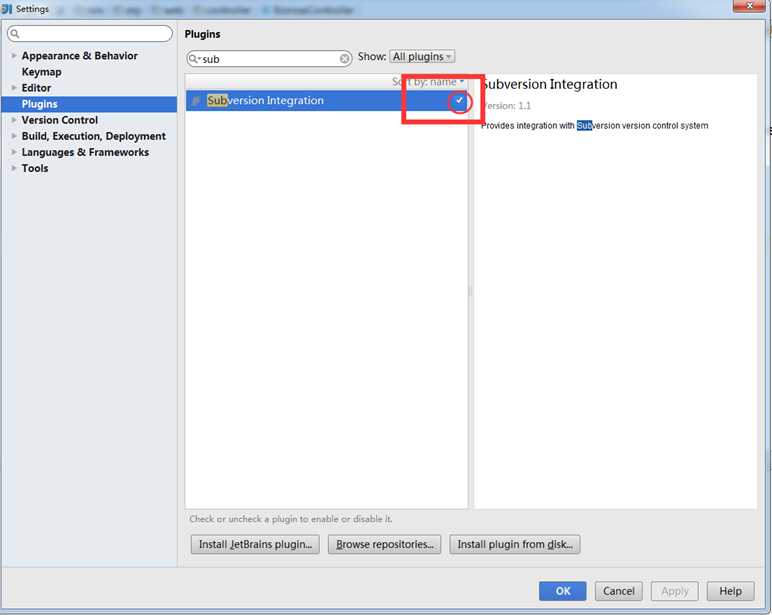Expand Appearance & Behavior tree node
This screenshot has width=772, height=615.
click(14, 56)
